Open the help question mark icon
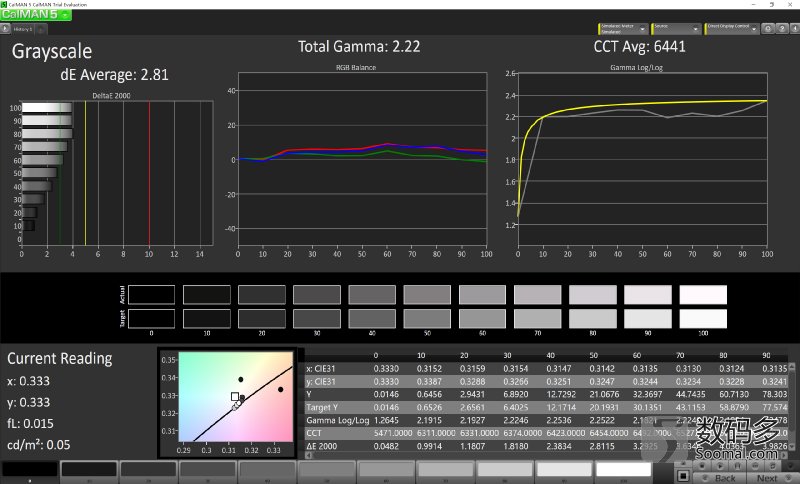 (x=782, y=29)
